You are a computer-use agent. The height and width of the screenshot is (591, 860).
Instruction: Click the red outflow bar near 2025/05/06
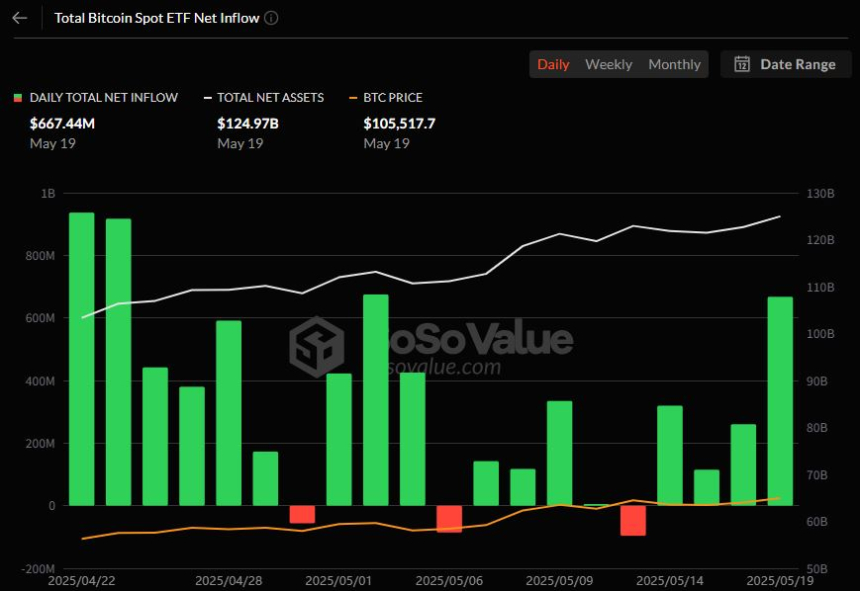(449, 518)
